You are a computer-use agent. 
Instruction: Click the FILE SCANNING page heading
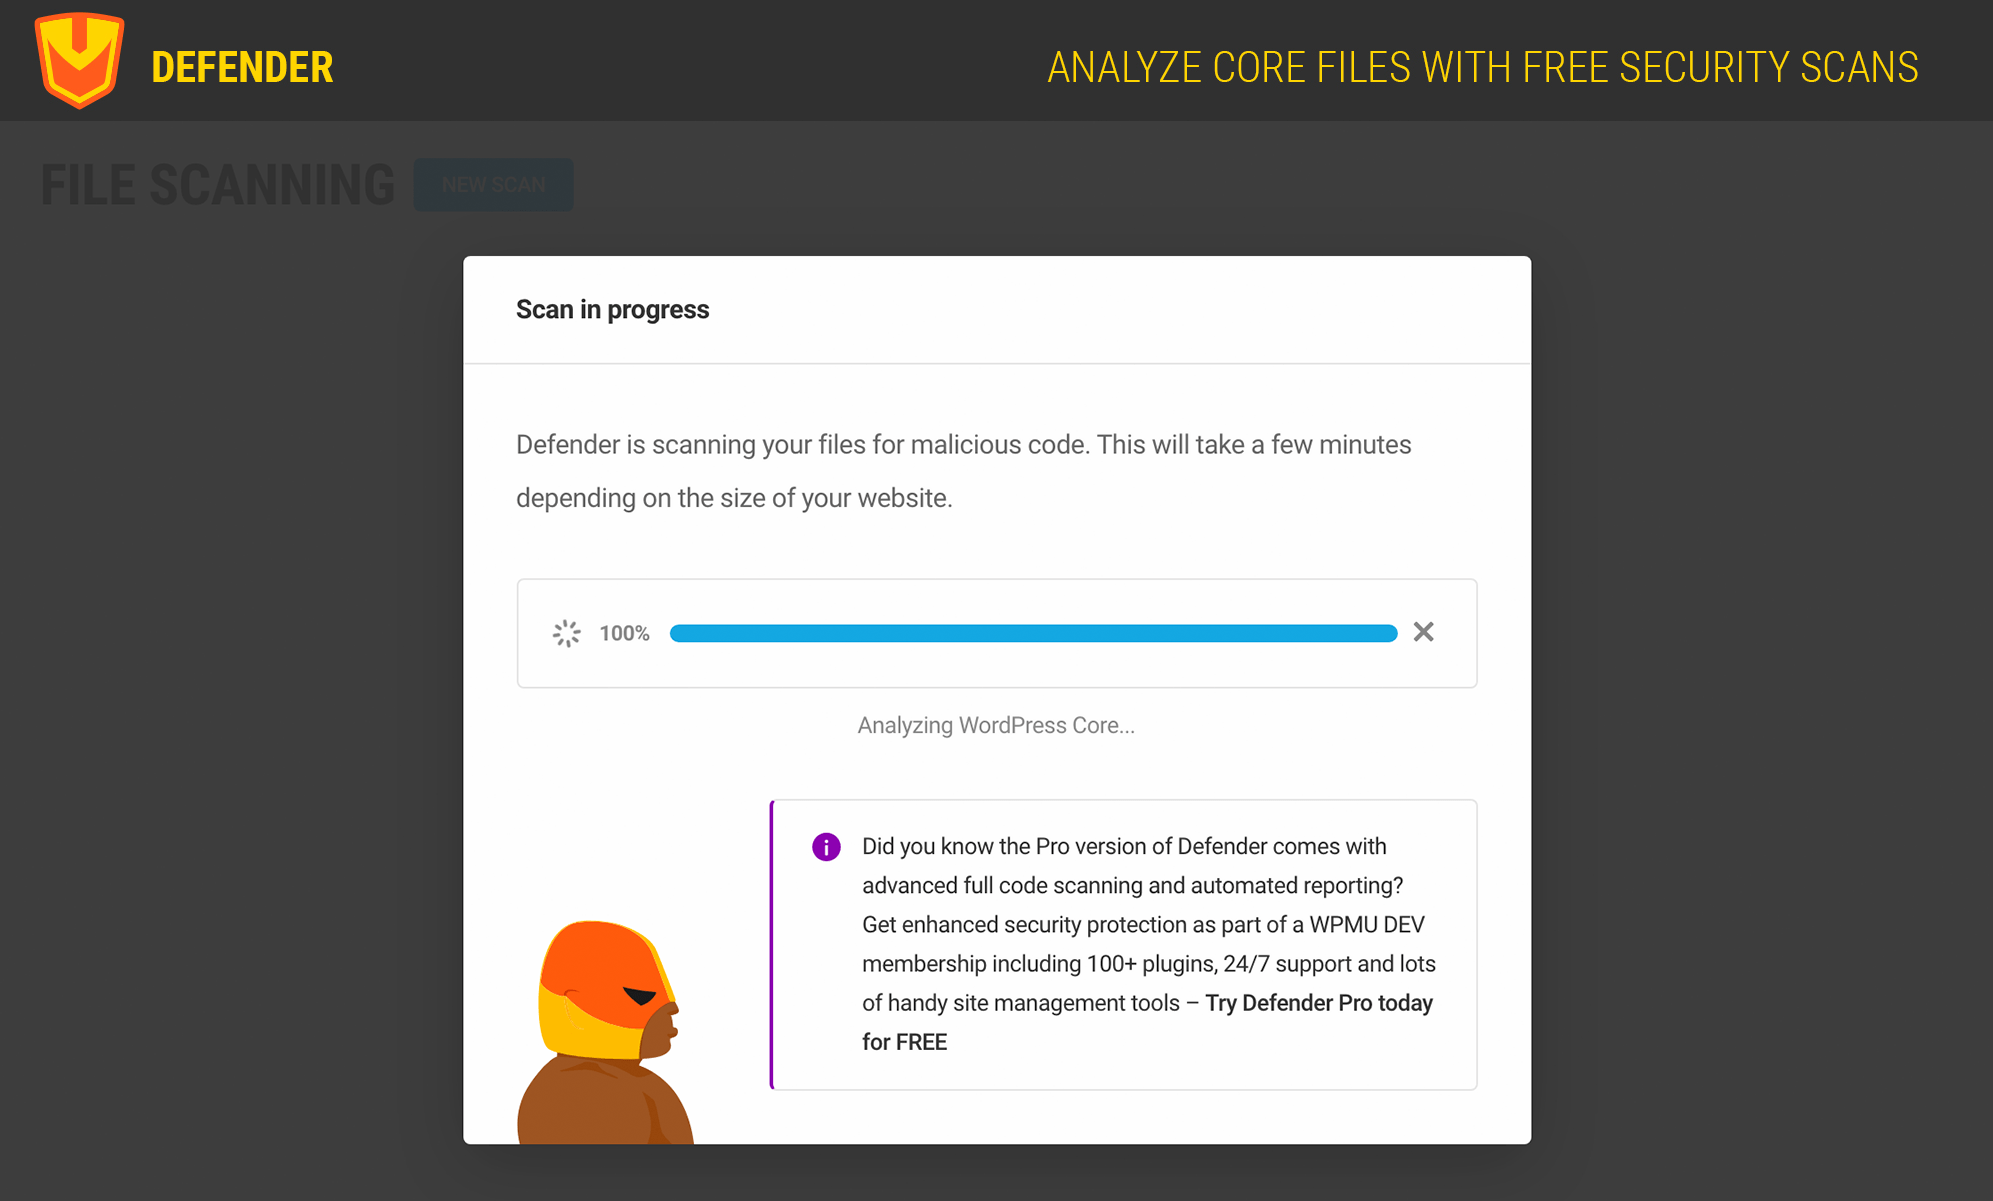[x=217, y=185]
